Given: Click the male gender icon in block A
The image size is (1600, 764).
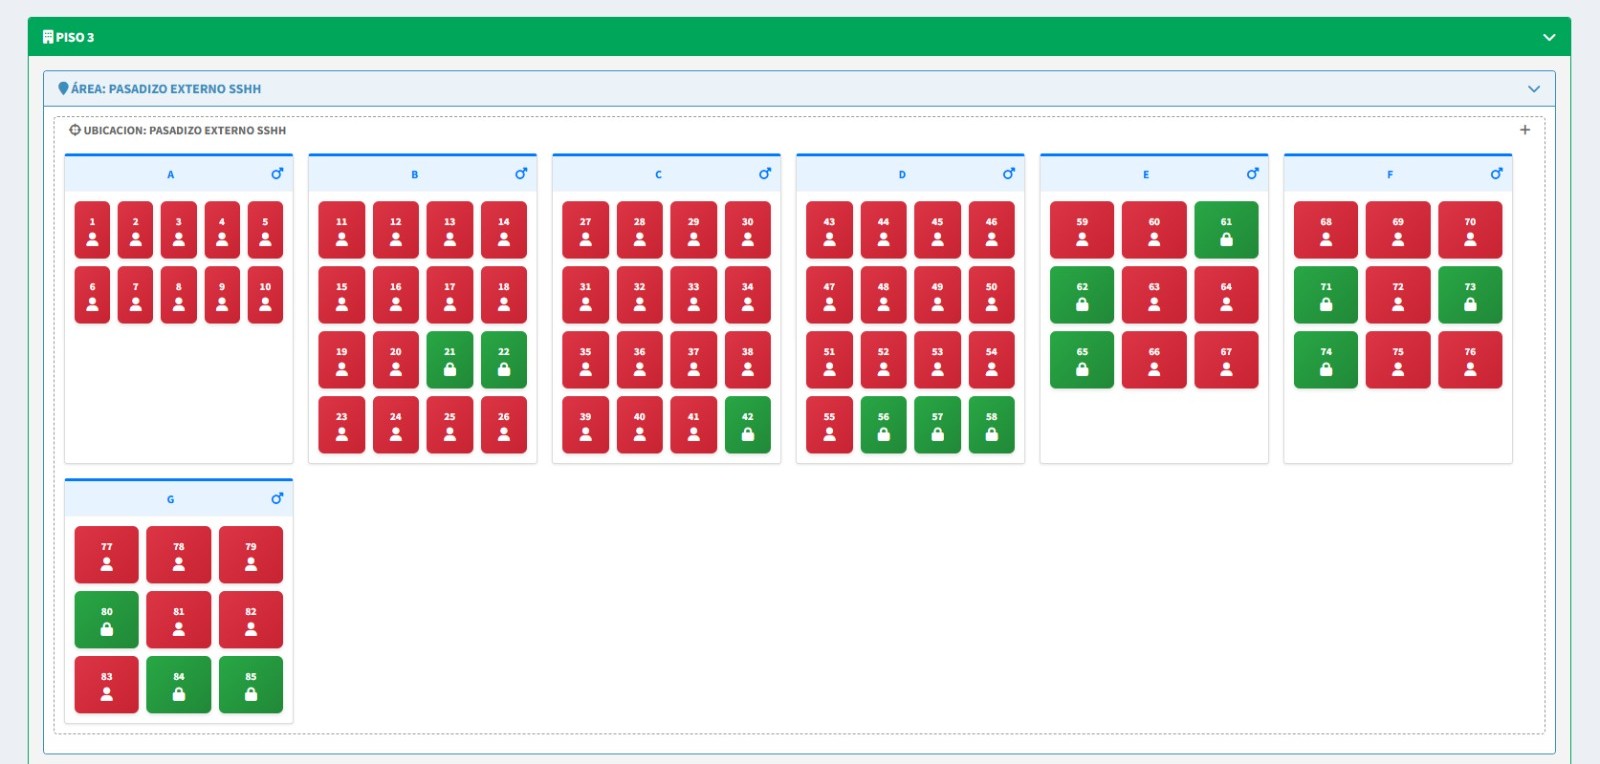Looking at the screenshot, I should 277,173.
